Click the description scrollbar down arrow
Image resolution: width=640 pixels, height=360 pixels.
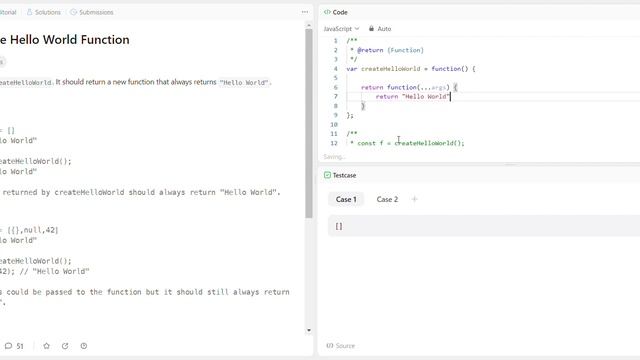(x=309, y=330)
